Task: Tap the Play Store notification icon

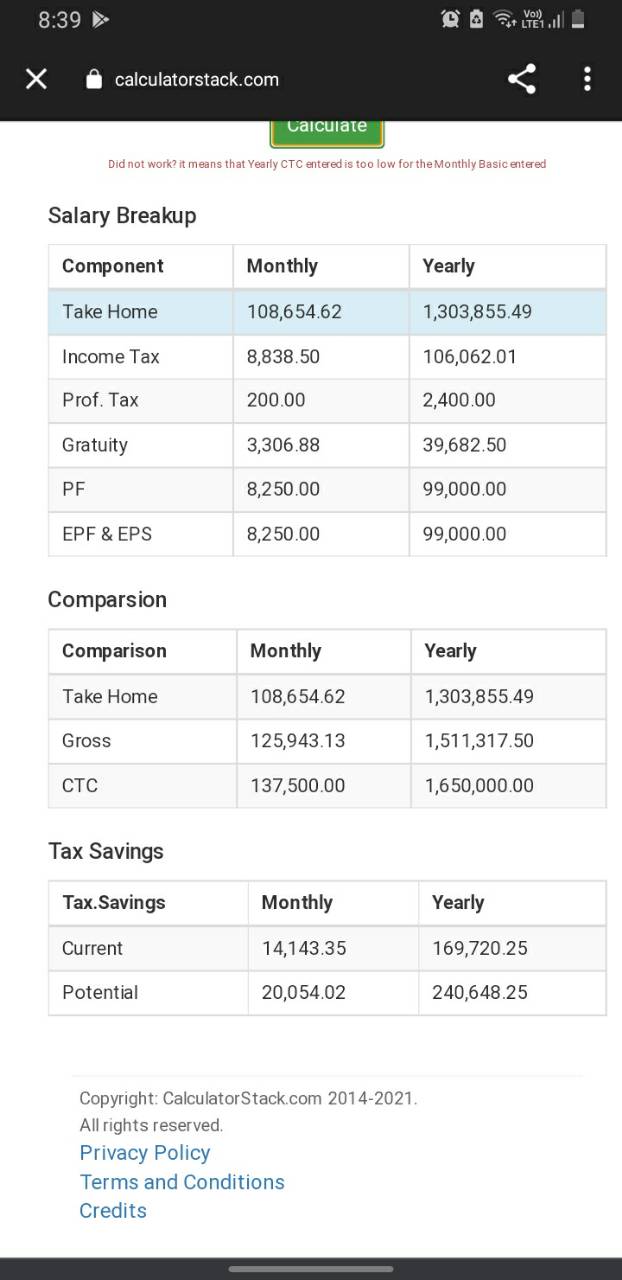Action: click(x=101, y=20)
